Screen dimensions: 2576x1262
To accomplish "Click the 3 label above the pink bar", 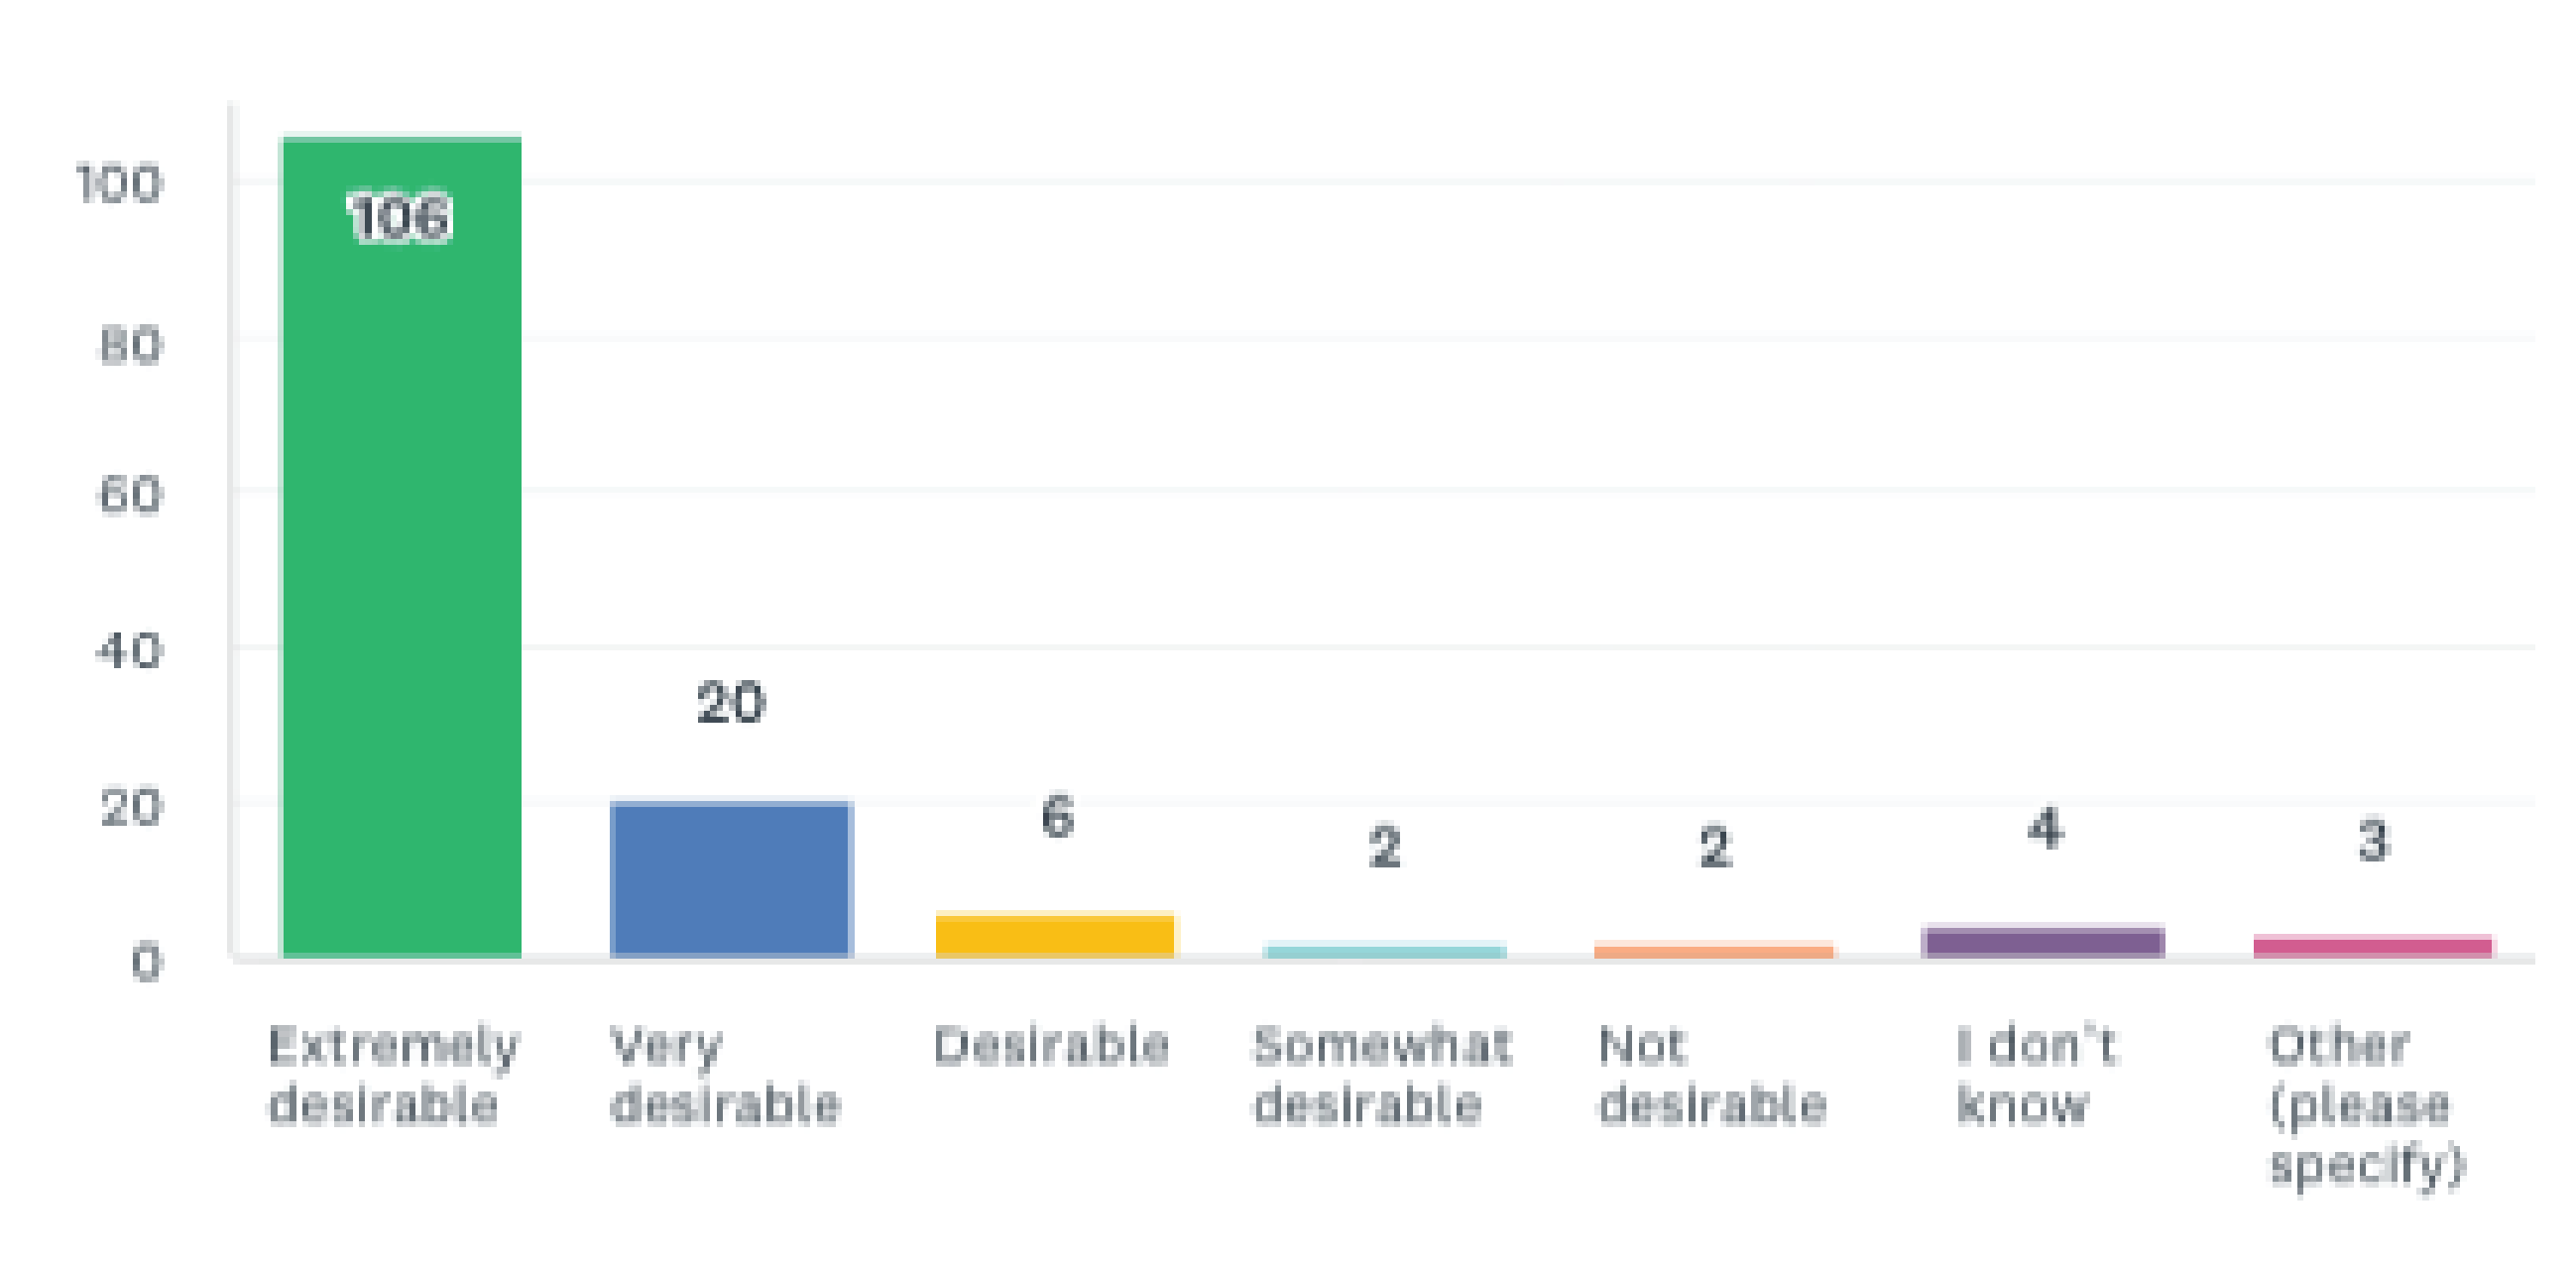I will click(x=2374, y=841).
